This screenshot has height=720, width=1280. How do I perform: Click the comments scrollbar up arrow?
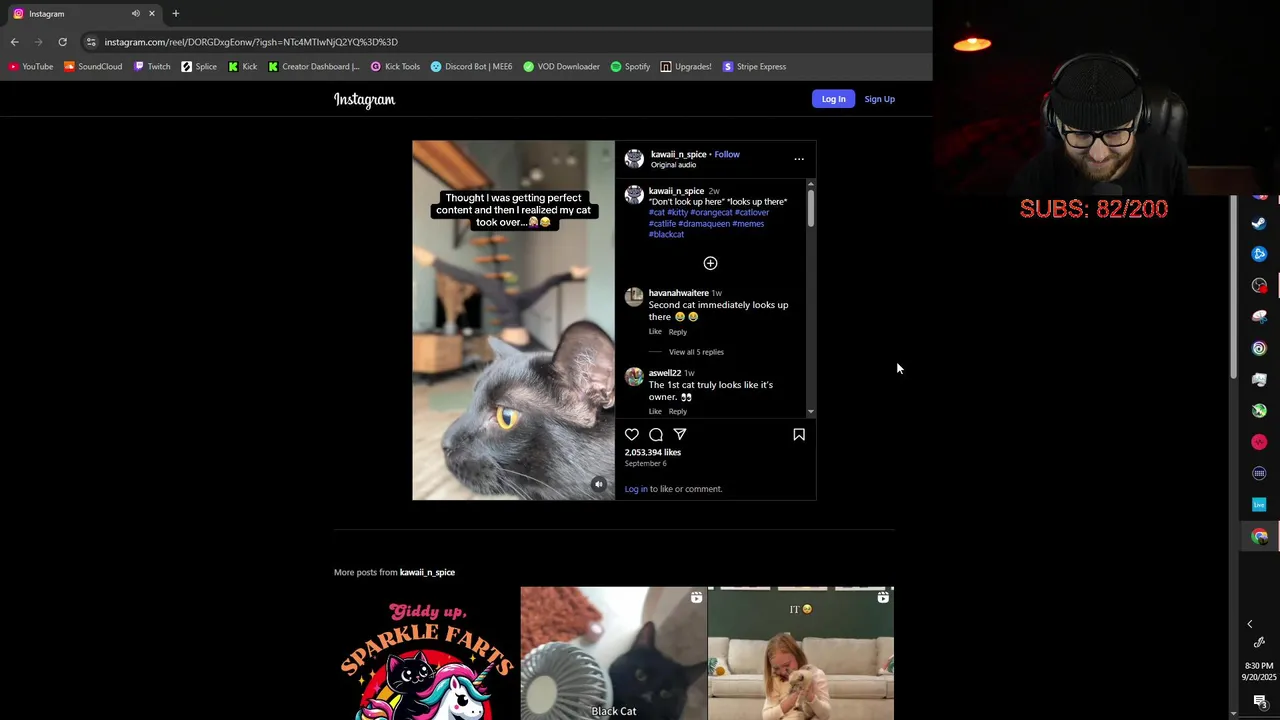coord(810,183)
